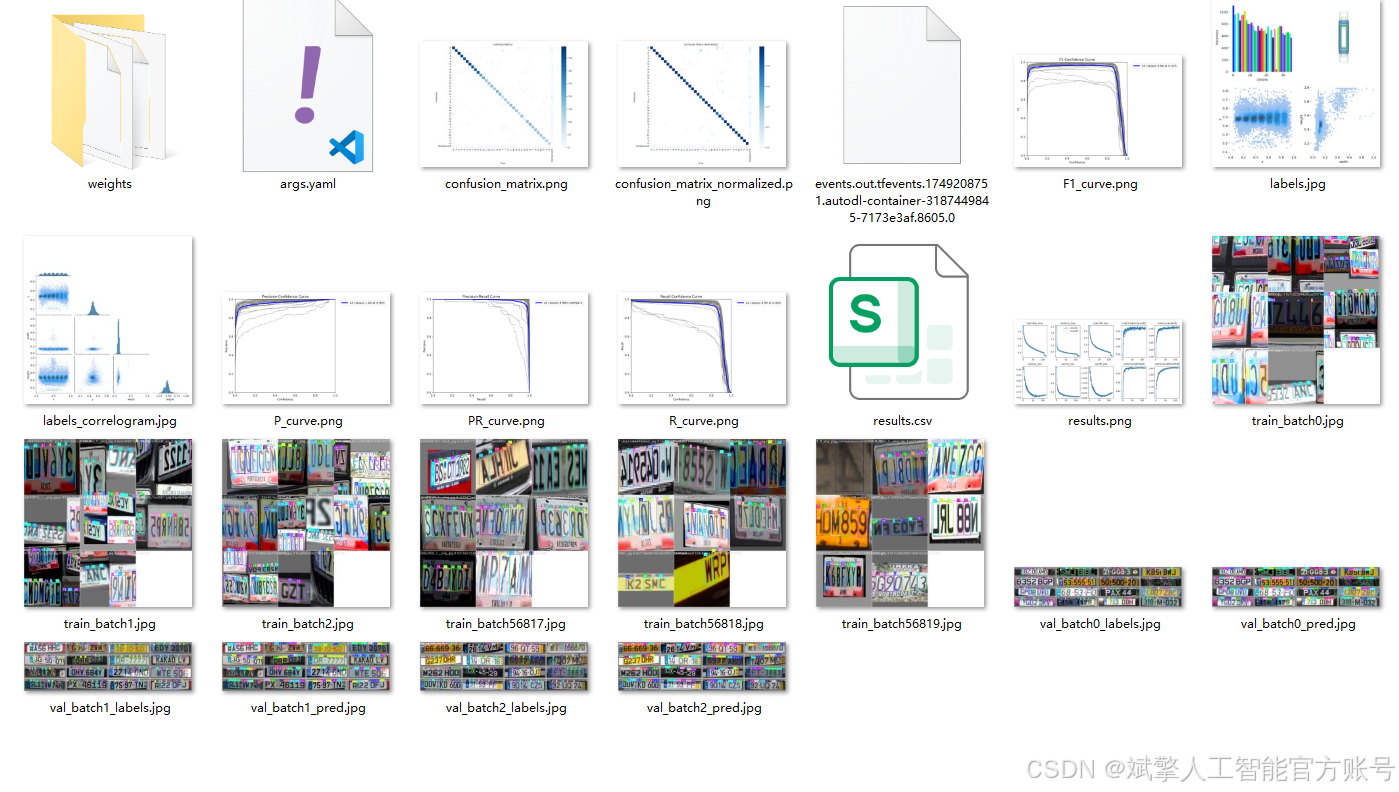Click the file name 'train_batch1.jpg'
This screenshot has width=1399, height=792.
(x=110, y=624)
